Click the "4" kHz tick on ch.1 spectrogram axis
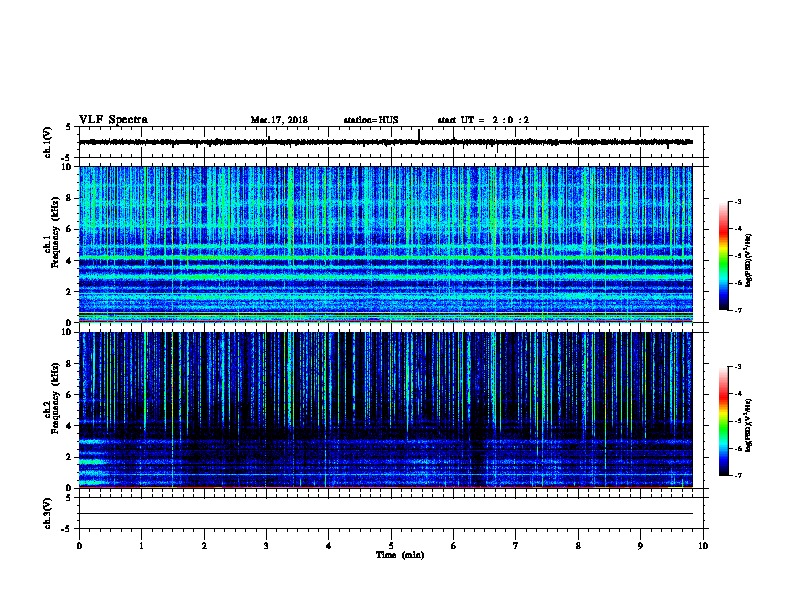The image size is (792, 612). pyautogui.click(x=70, y=261)
